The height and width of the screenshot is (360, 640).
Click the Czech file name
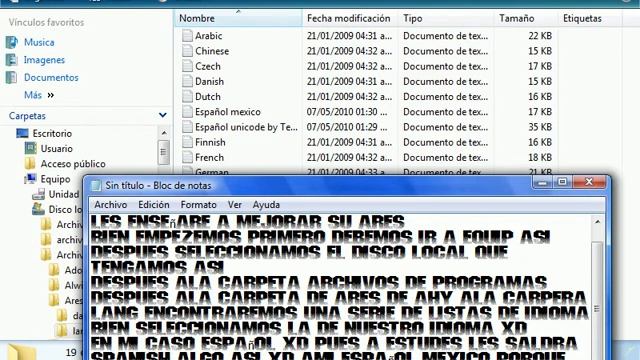pos(208,66)
